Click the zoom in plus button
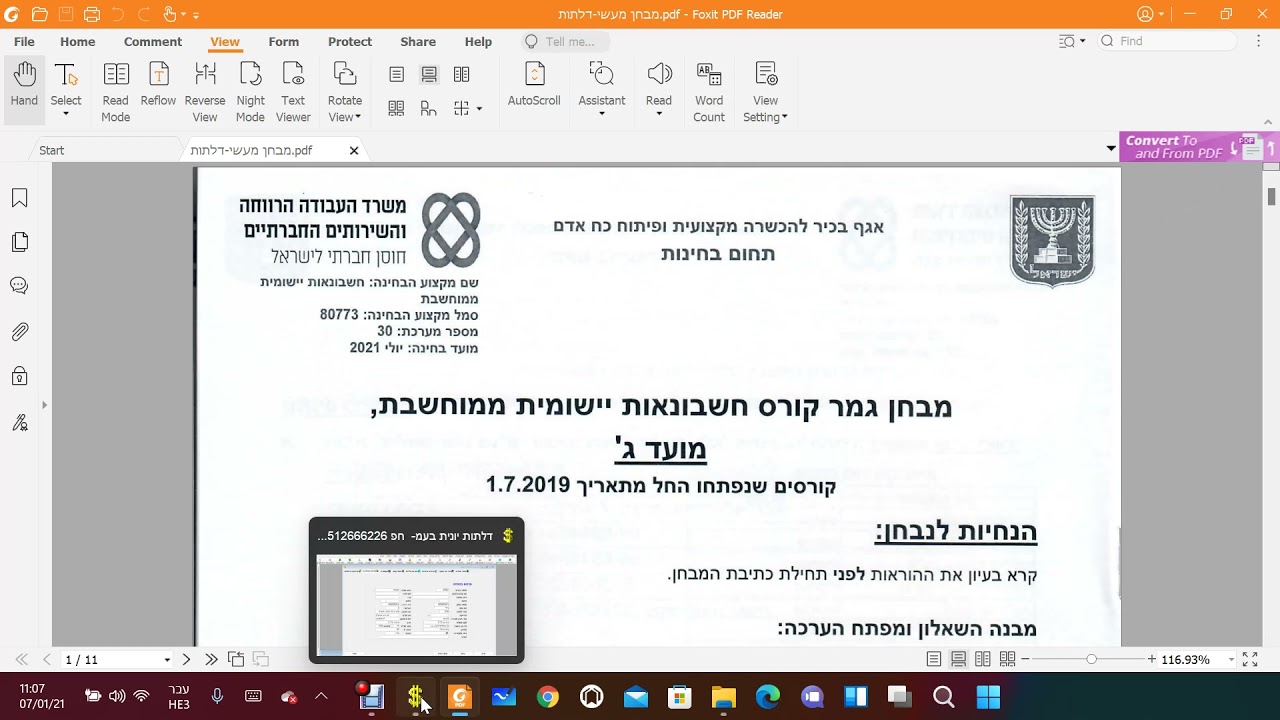Image resolution: width=1280 pixels, height=720 pixels. coord(1152,659)
